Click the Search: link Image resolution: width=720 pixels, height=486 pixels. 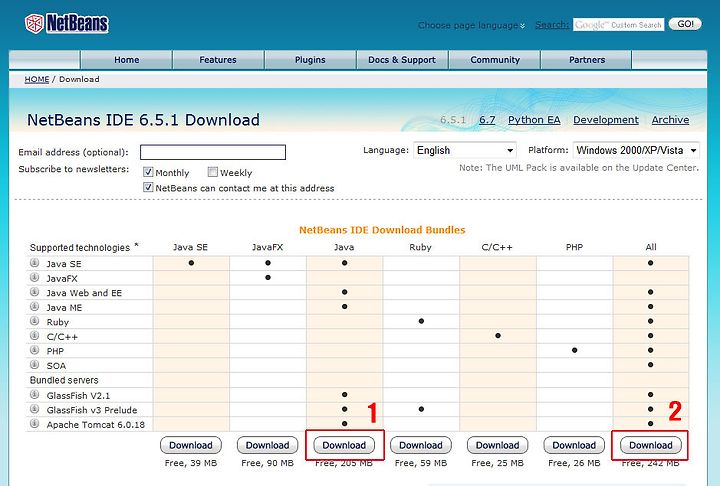(552, 24)
